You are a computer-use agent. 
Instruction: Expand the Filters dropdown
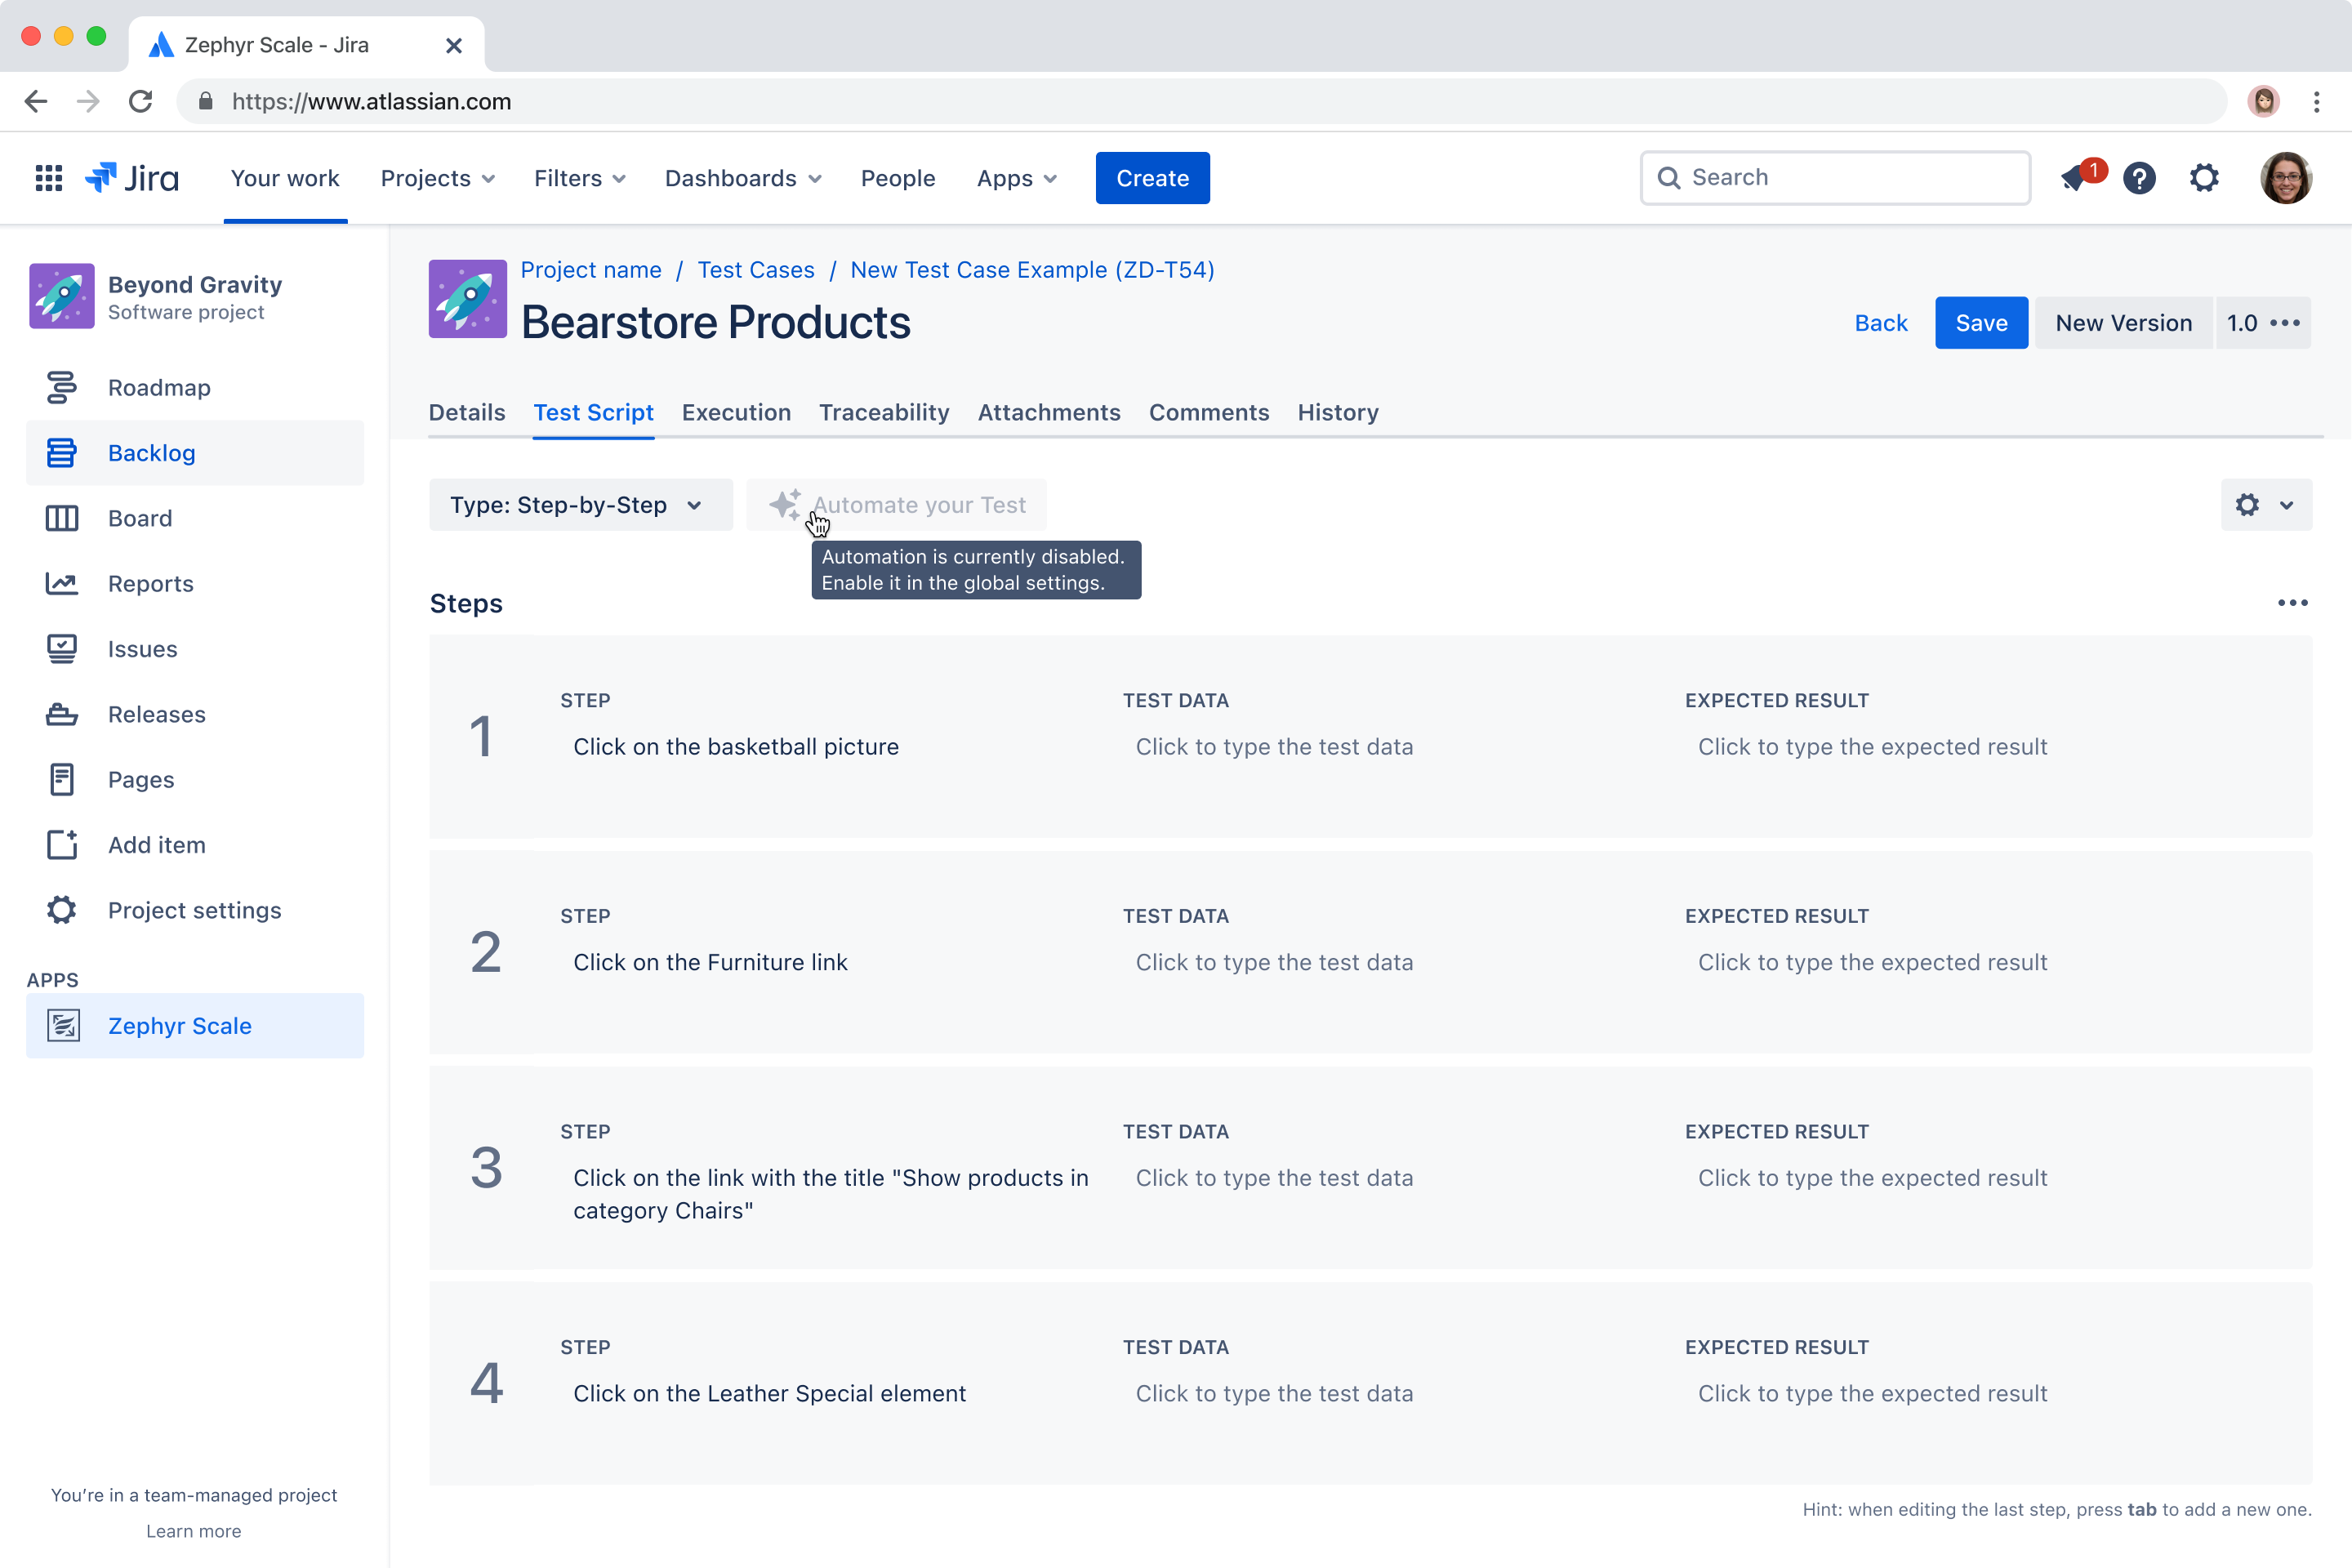point(580,178)
